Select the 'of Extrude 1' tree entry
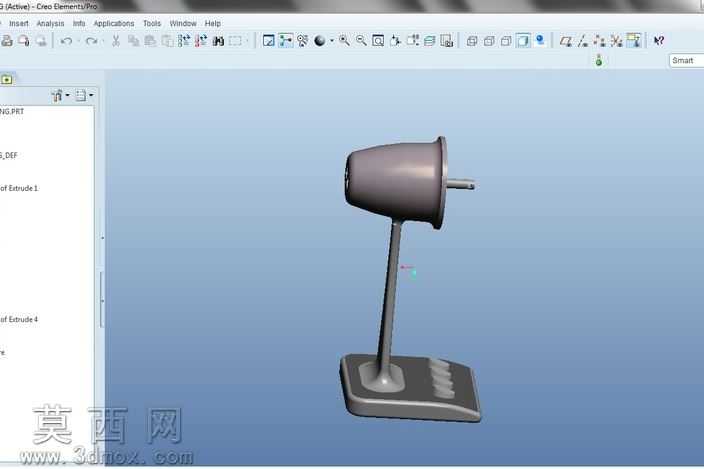 19,188
